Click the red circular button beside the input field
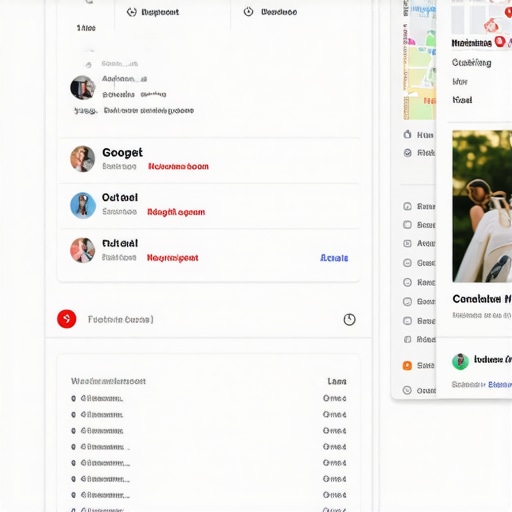The width and height of the screenshot is (512, 512). 67,319
